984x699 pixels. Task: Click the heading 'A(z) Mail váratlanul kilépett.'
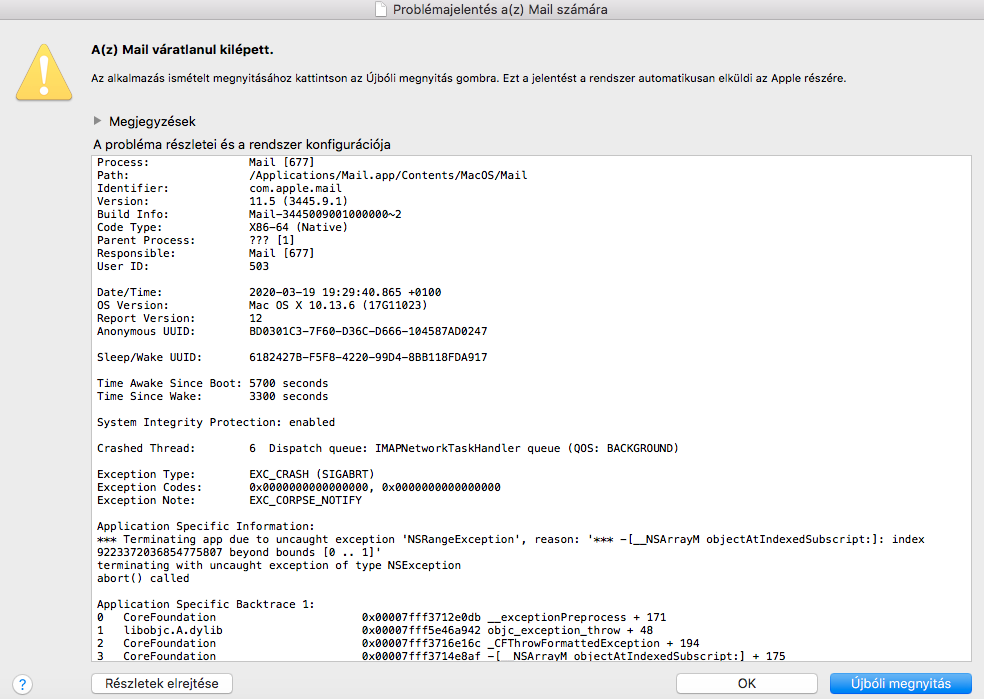(x=182, y=50)
